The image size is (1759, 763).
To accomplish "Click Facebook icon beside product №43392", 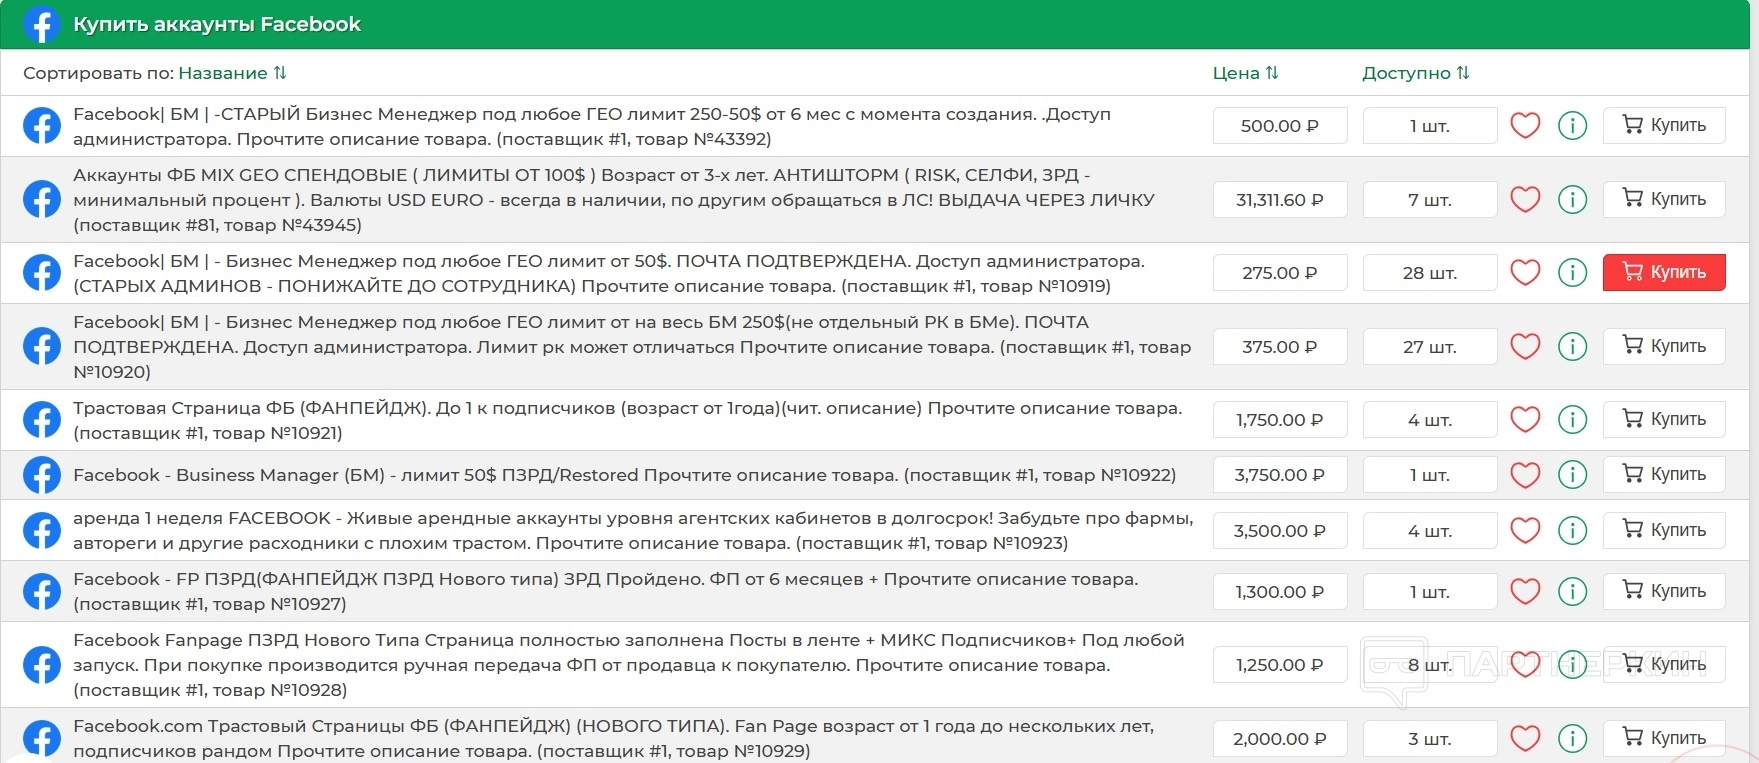I will click(42, 126).
